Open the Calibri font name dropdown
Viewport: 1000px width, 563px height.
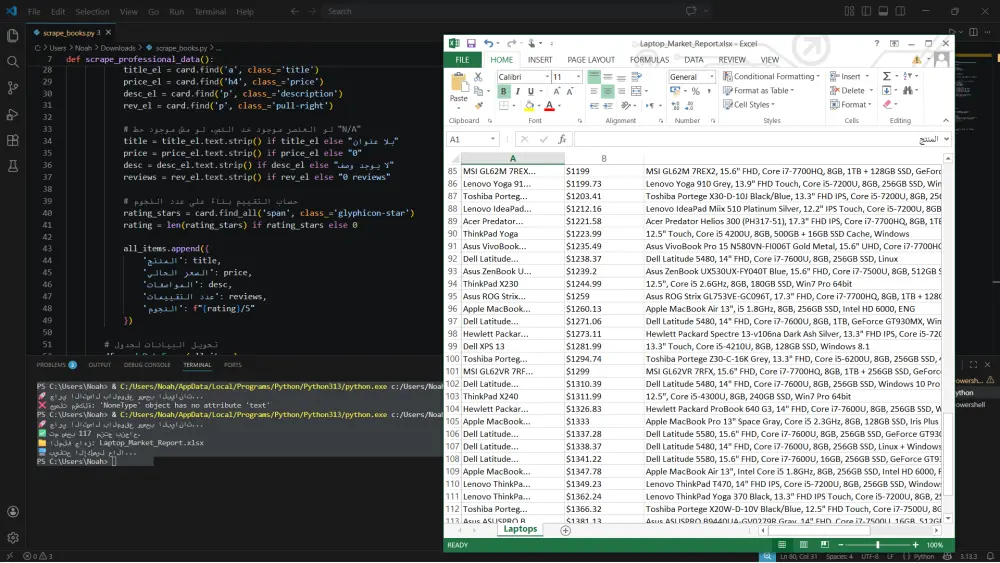[547, 77]
